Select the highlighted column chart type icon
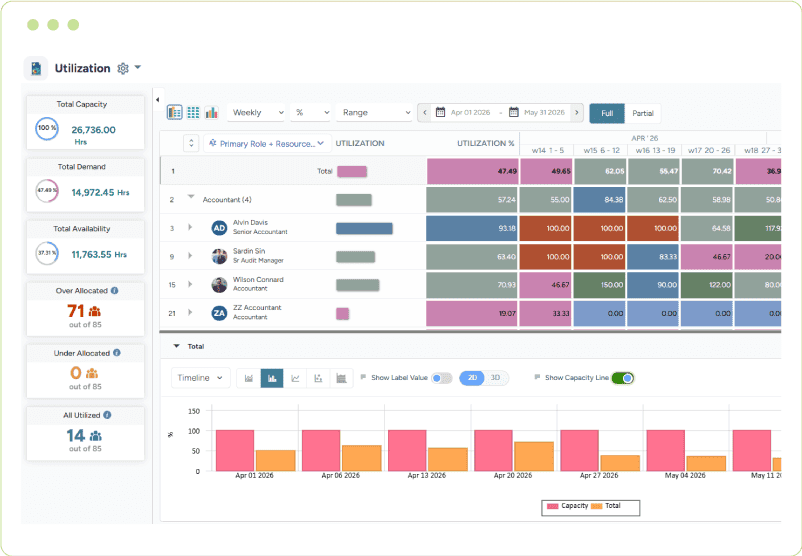The width and height of the screenshot is (802, 556). point(272,379)
